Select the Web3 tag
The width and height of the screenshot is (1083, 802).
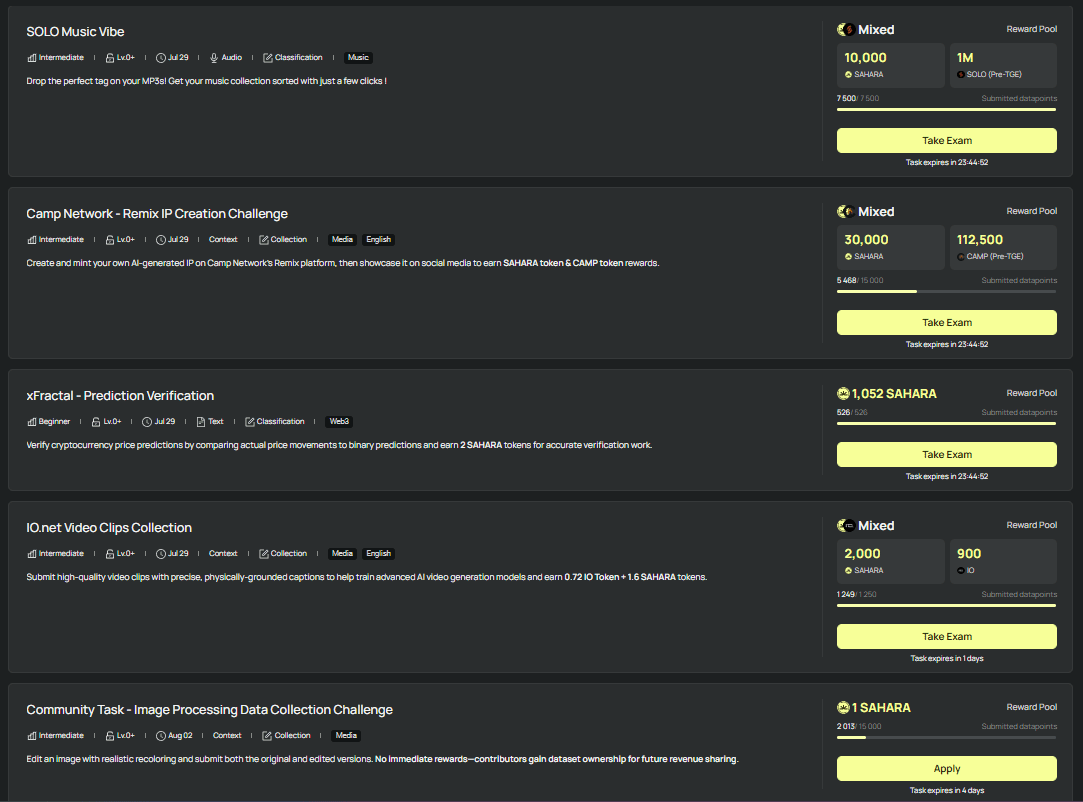click(339, 421)
